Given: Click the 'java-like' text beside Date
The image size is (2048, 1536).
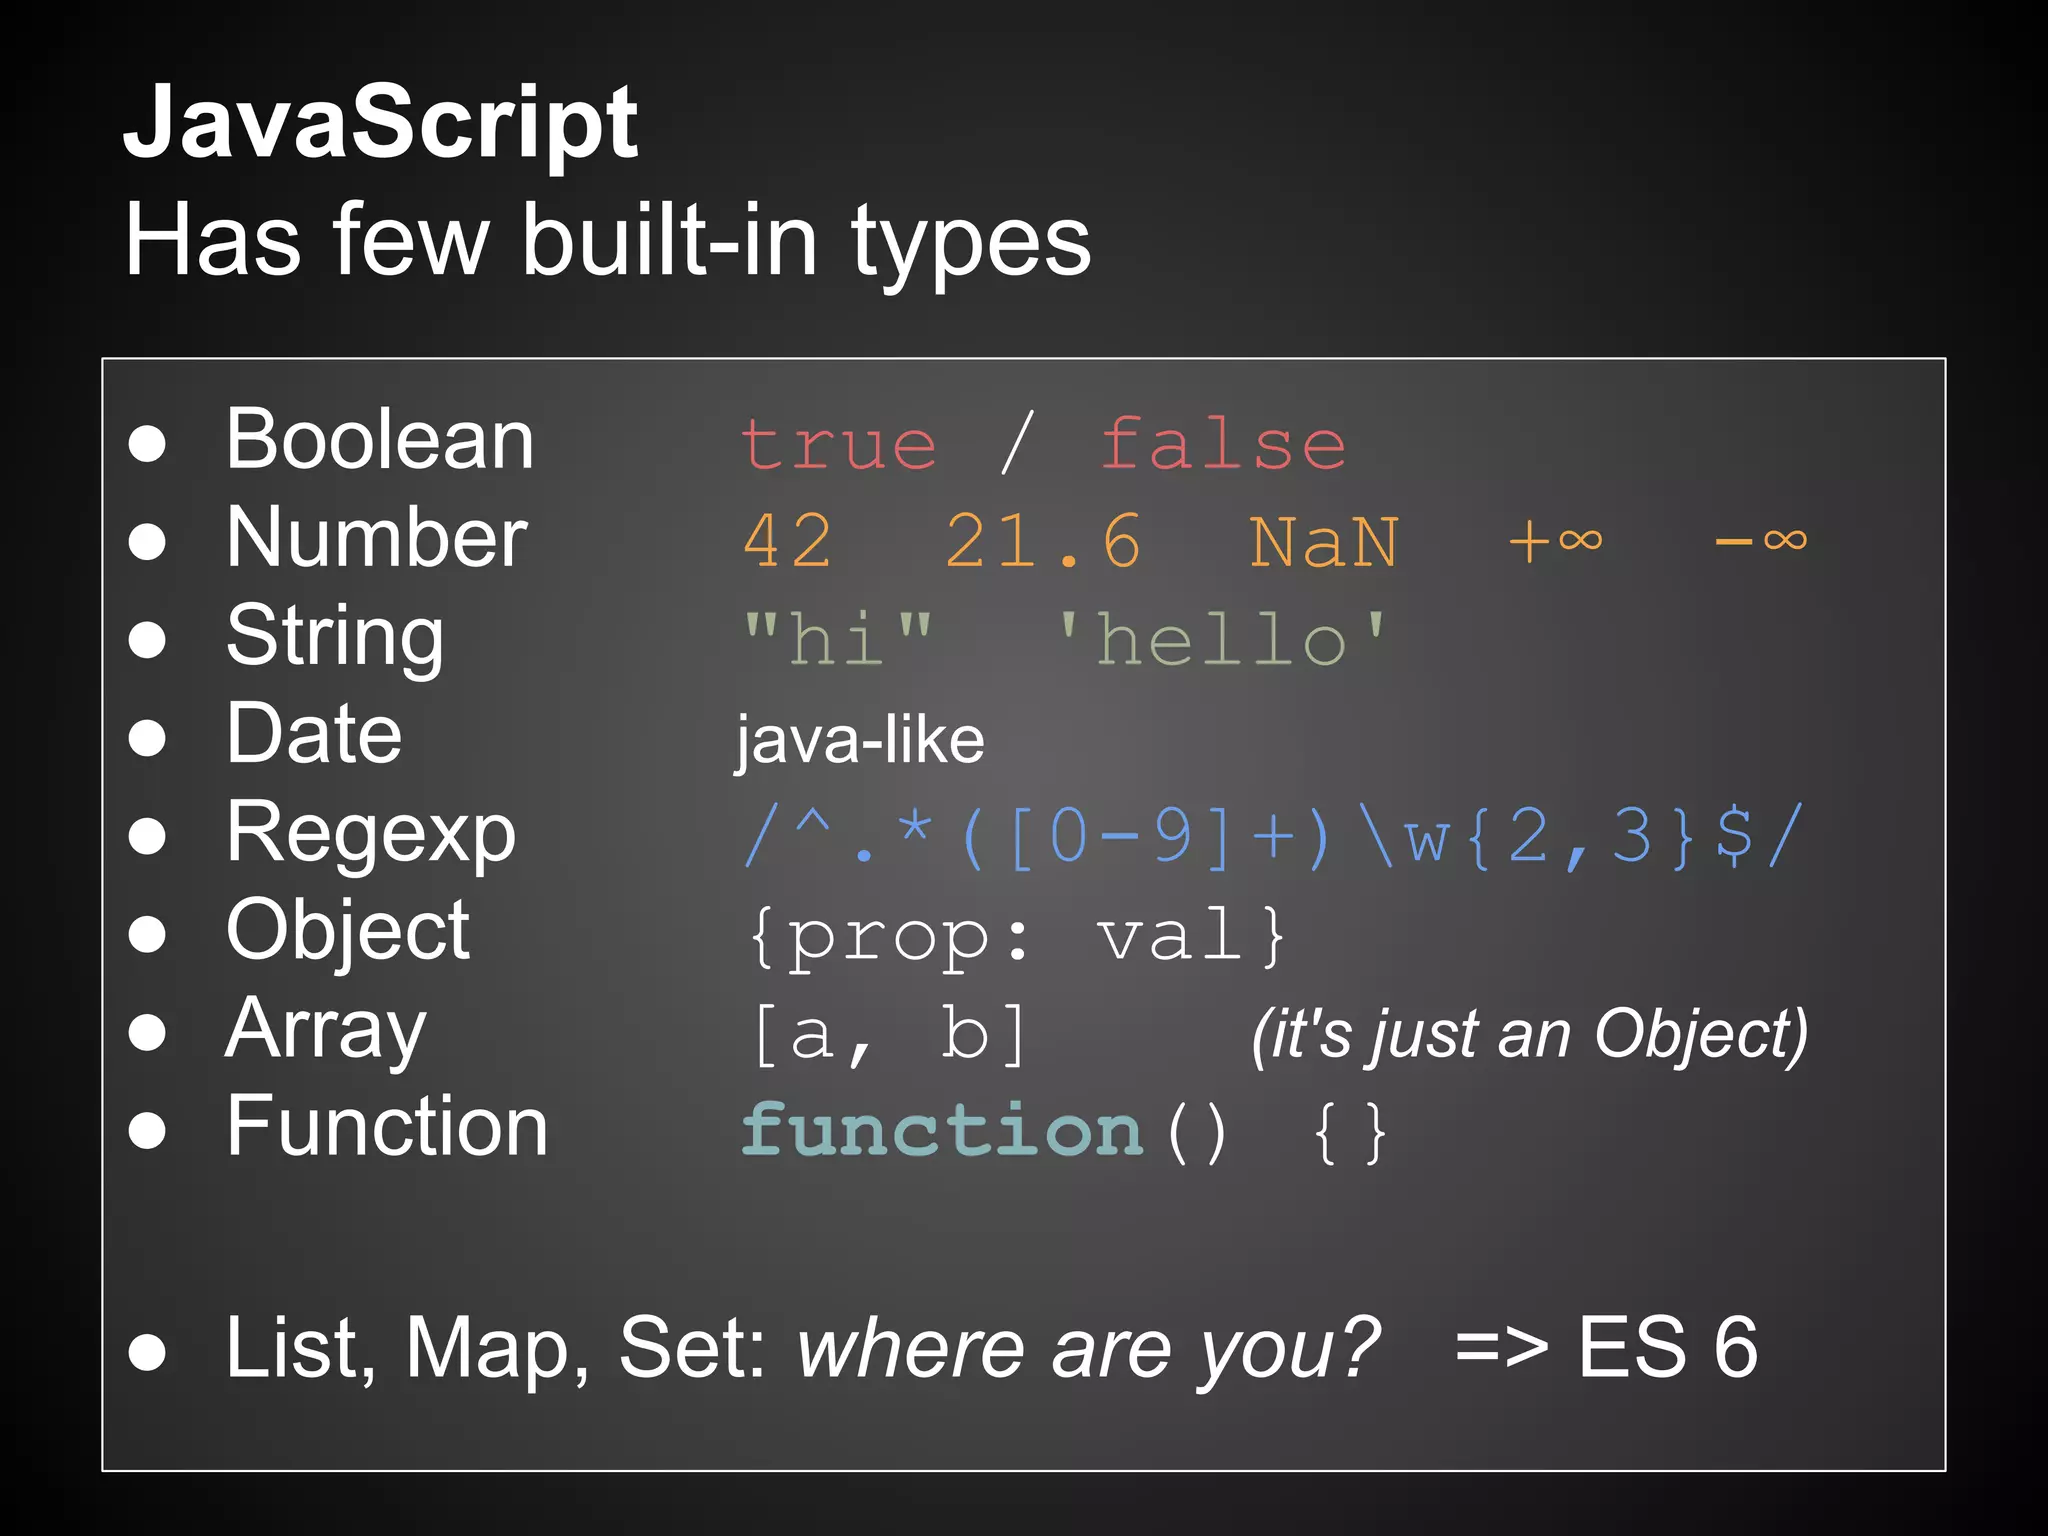Looking at the screenshot, I should click(860, 741).
